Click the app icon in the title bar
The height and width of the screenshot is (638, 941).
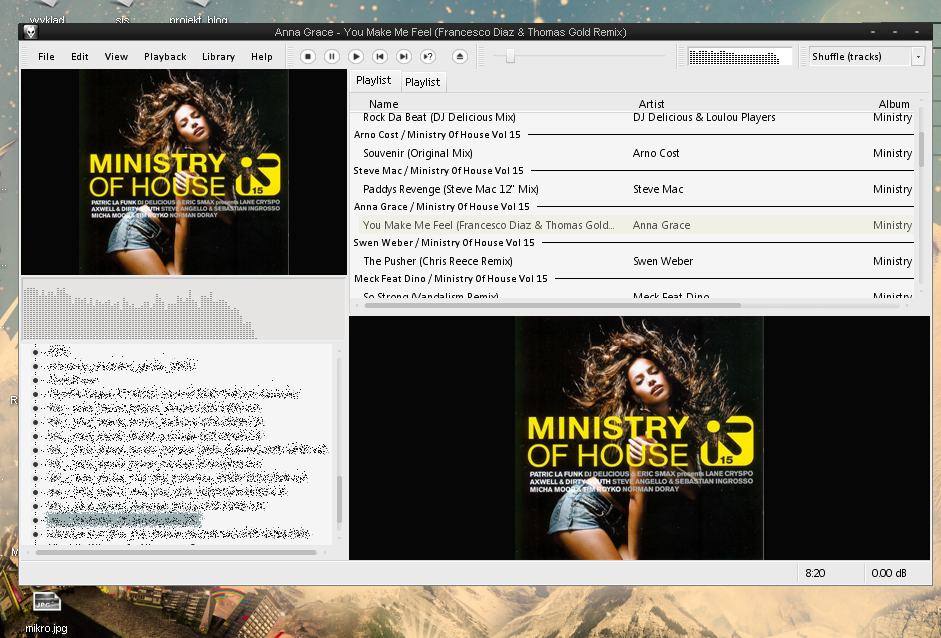pyautogui.click(x=30, y=32)
